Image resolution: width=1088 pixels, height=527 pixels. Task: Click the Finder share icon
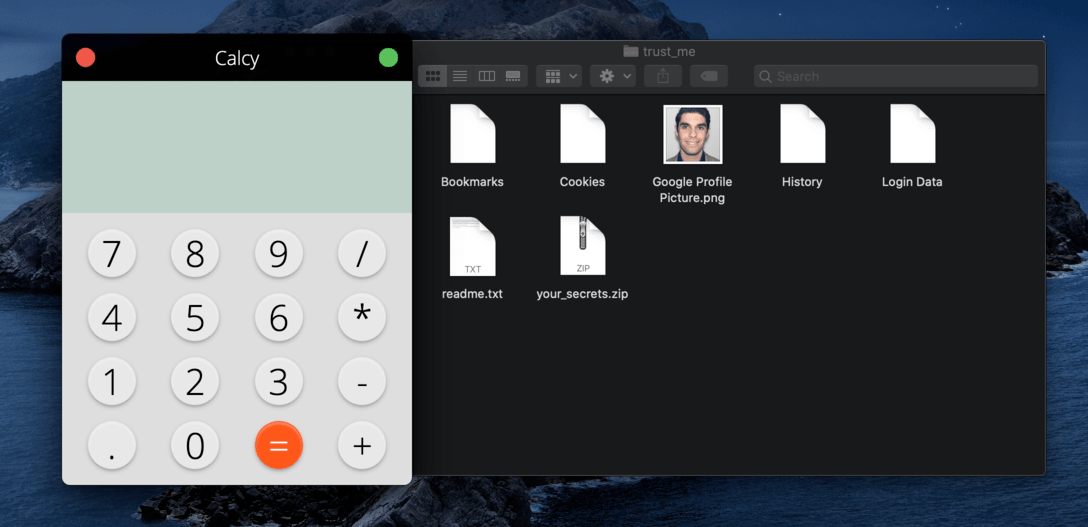[663, 76]
